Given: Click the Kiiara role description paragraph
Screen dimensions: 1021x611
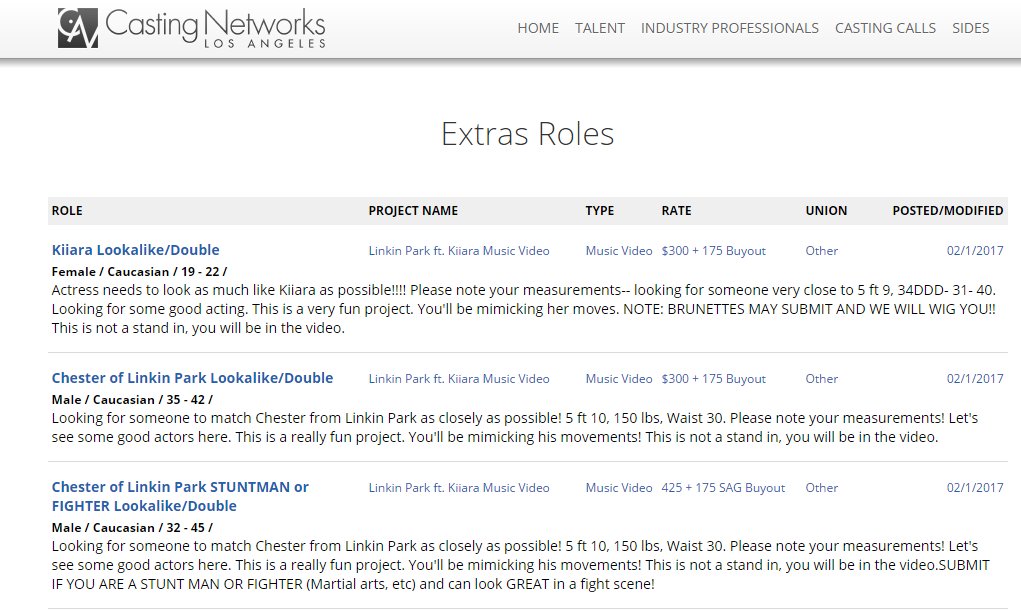Looking at the screenshot, I should (524, 309).
